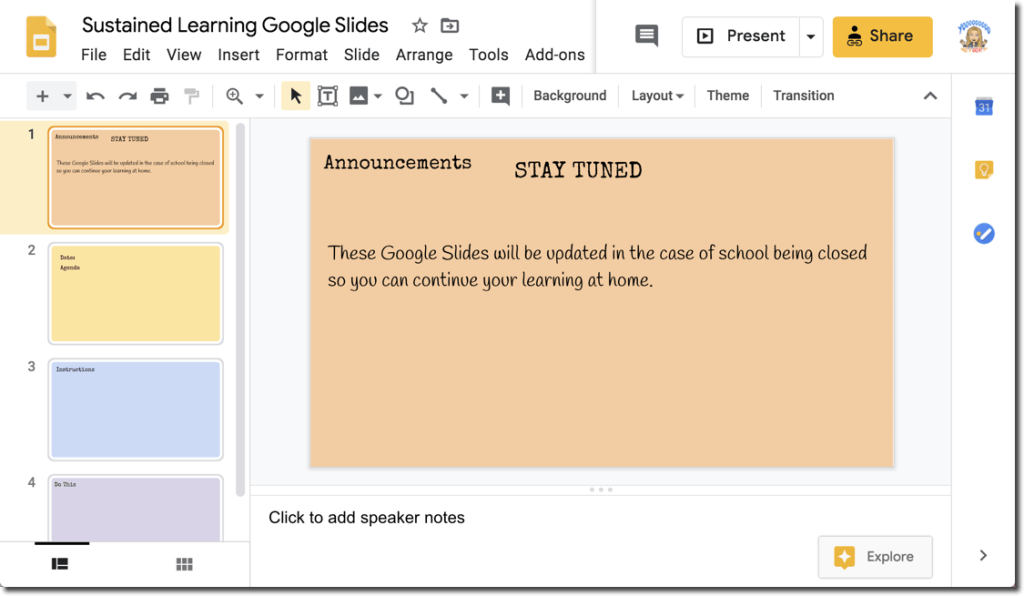1024x596 pixels.
Task: Open new slide layout dropdown arrow
Action: 67,97
